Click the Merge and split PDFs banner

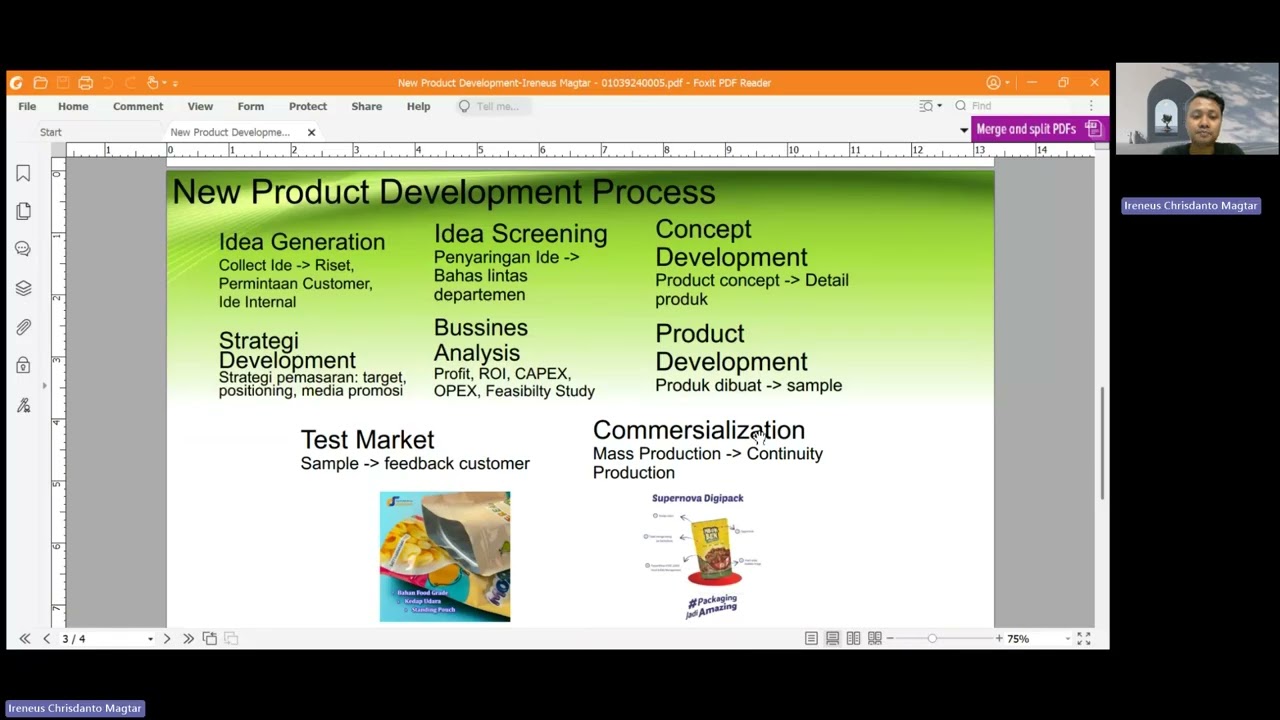1039,129
